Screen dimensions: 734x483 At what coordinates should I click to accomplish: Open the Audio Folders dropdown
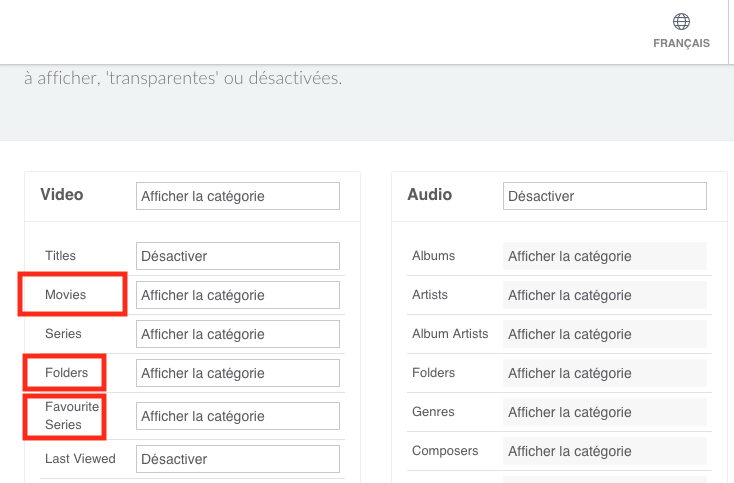point(605,373)
